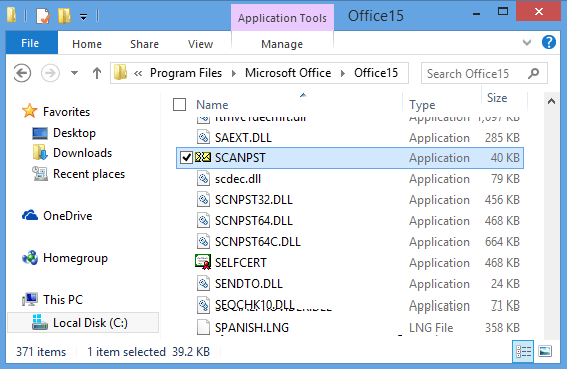567x369 pixels.
Task: Select SCNPST32.DLL in the list
Action: [x=253, y=200]
